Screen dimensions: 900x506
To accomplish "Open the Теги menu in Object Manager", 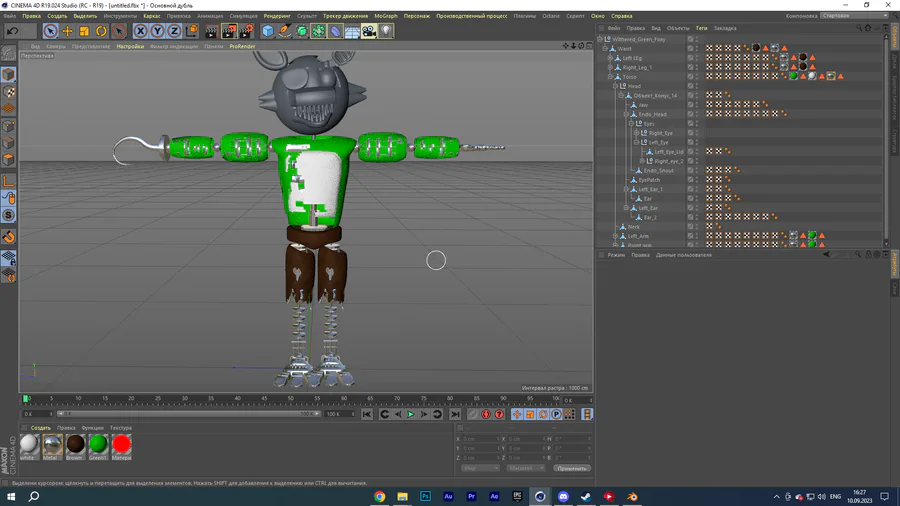I will point(701,28).
